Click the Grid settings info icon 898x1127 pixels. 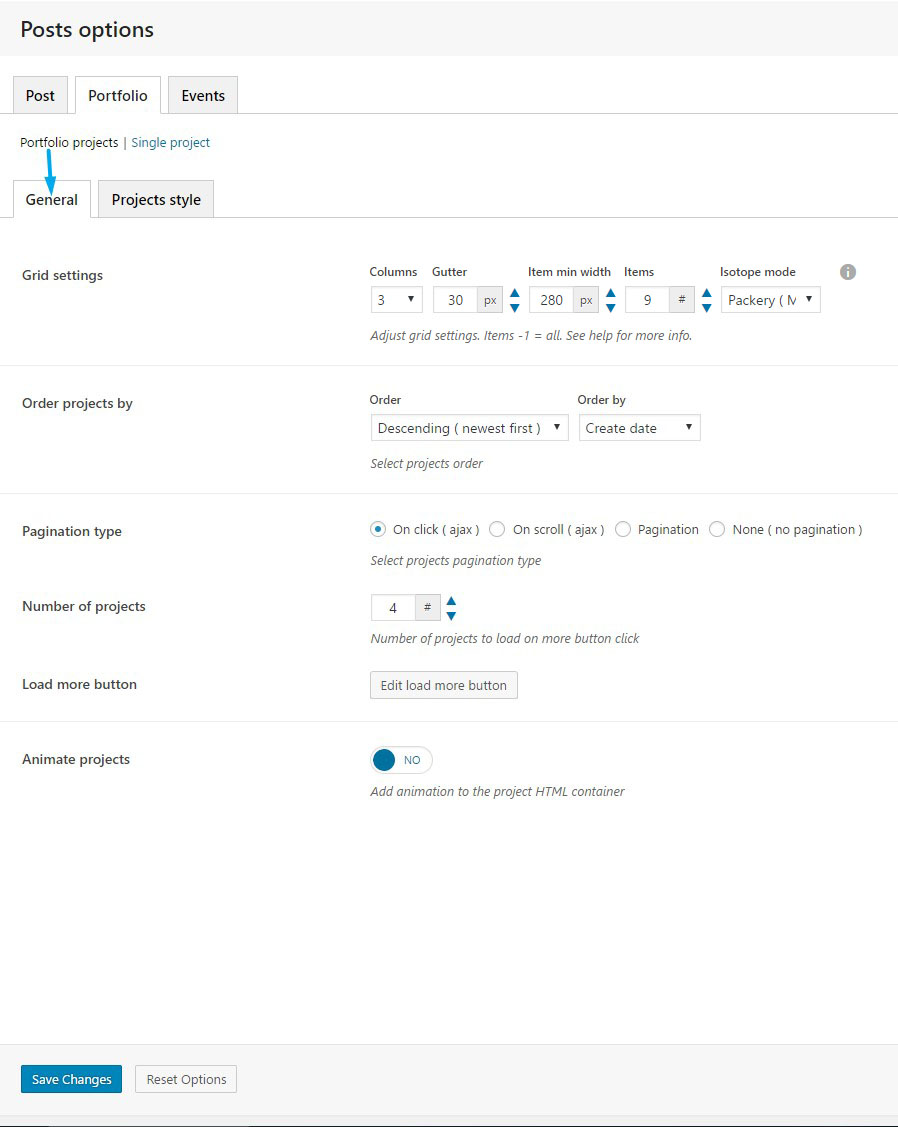[x=848, y=272]
